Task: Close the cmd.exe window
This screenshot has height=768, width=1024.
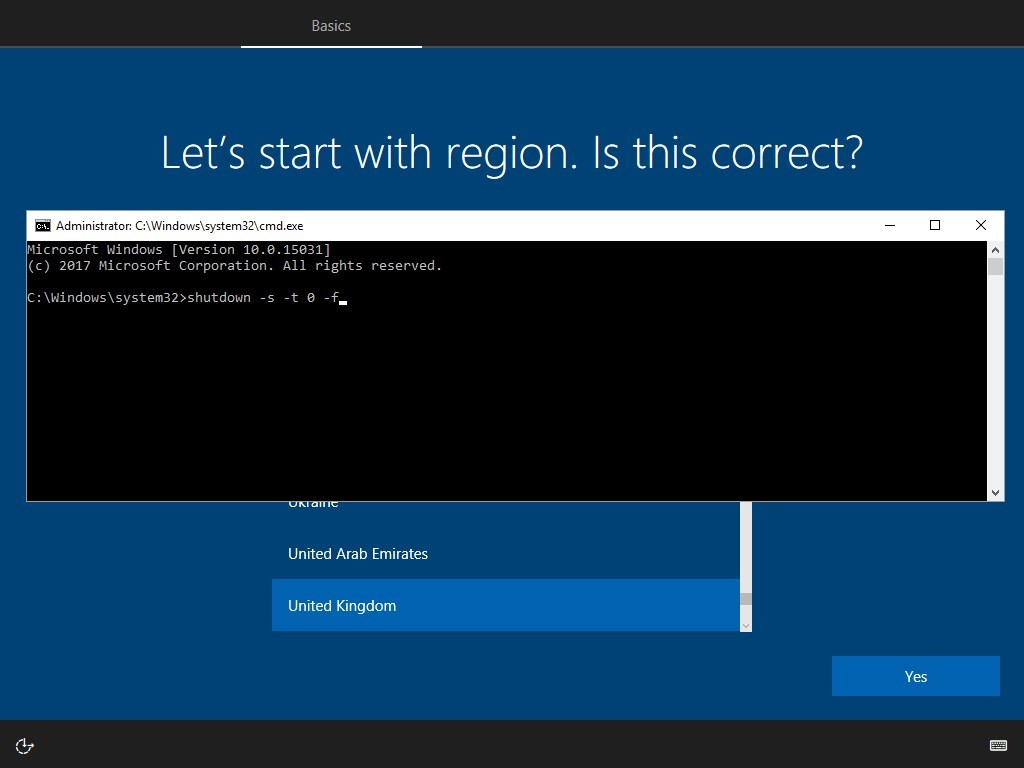Action: pos(980,225)
